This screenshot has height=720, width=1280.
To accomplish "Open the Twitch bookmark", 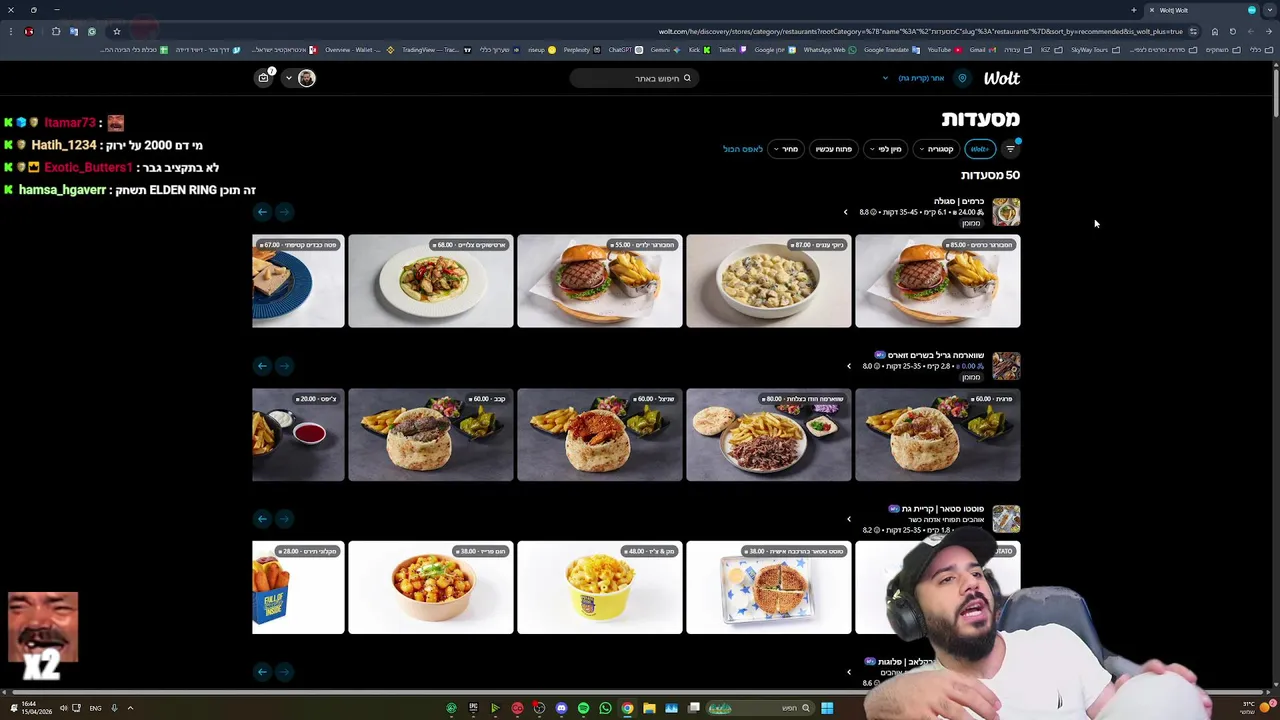I will click(x=731, y=50).
